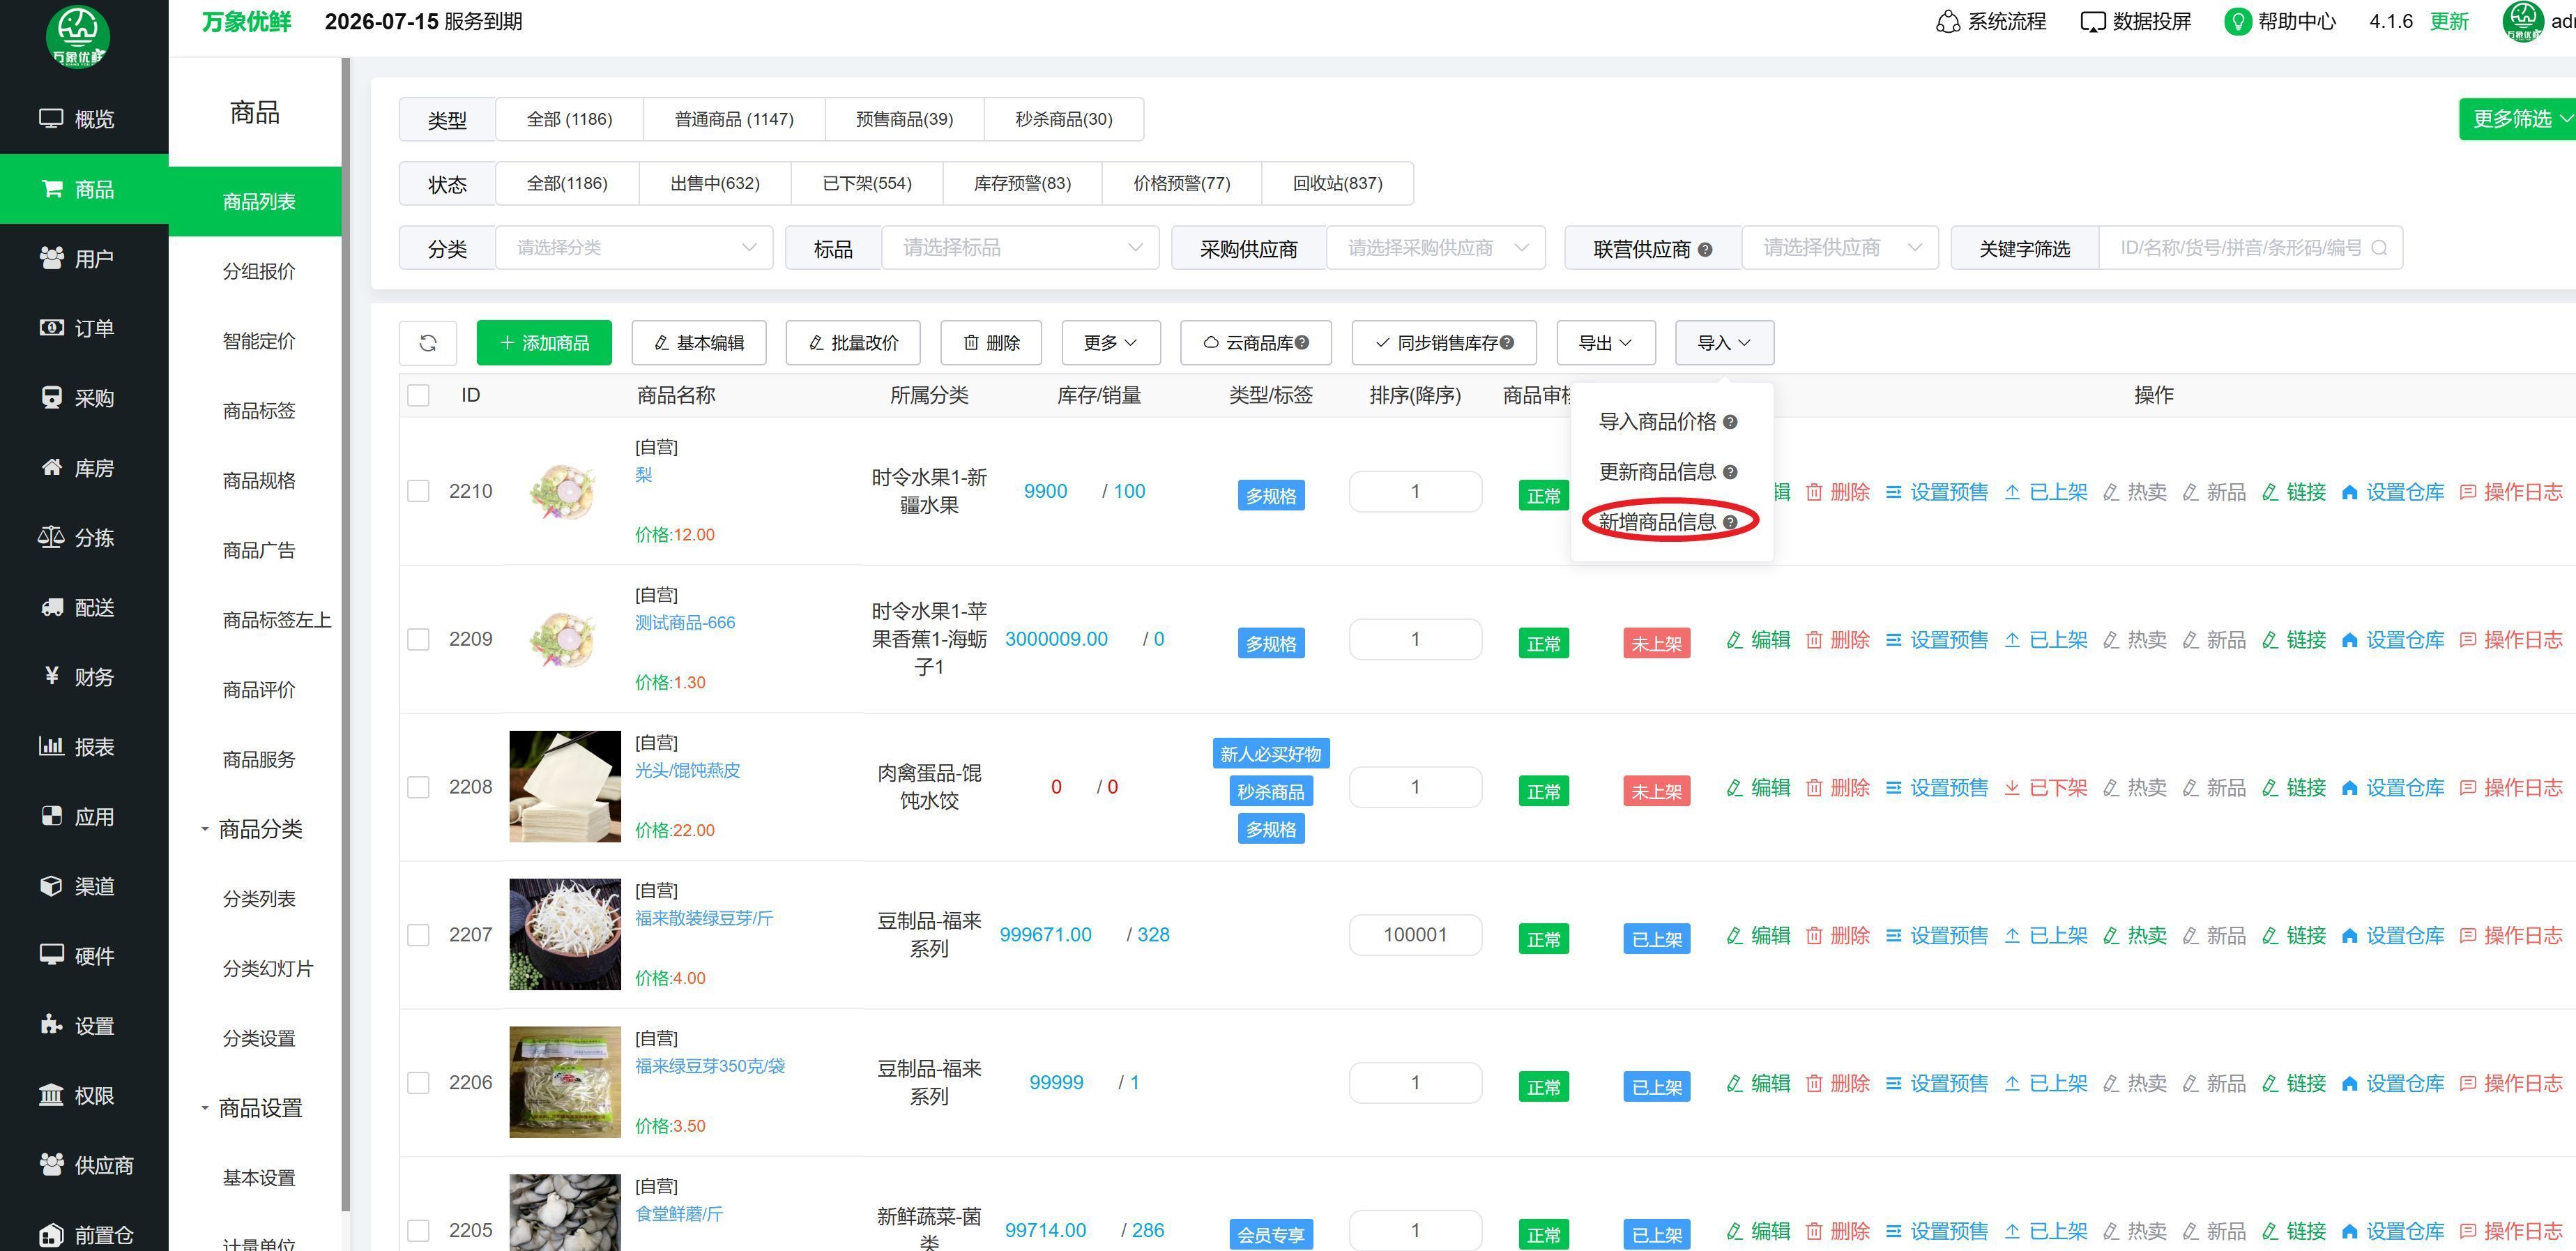
Task: Open 数据投屏 data screen projection
Action: (x=2135, y=21)
